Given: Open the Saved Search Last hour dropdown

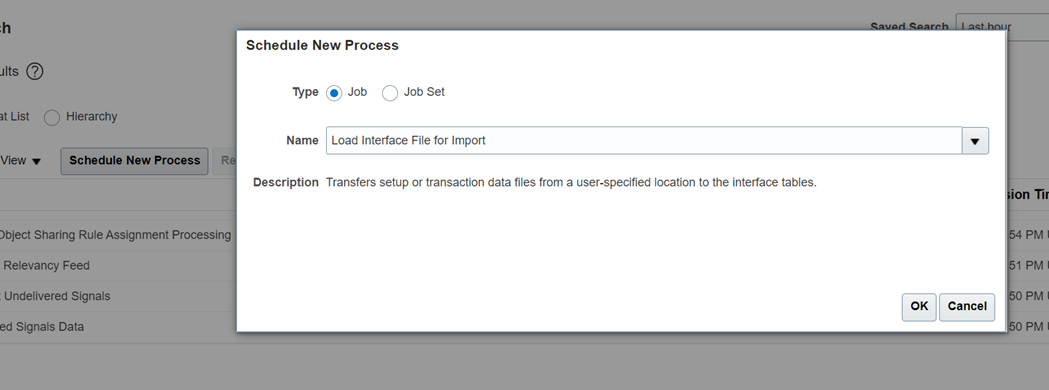Looking at the screenshot, I should [1002, 27].
